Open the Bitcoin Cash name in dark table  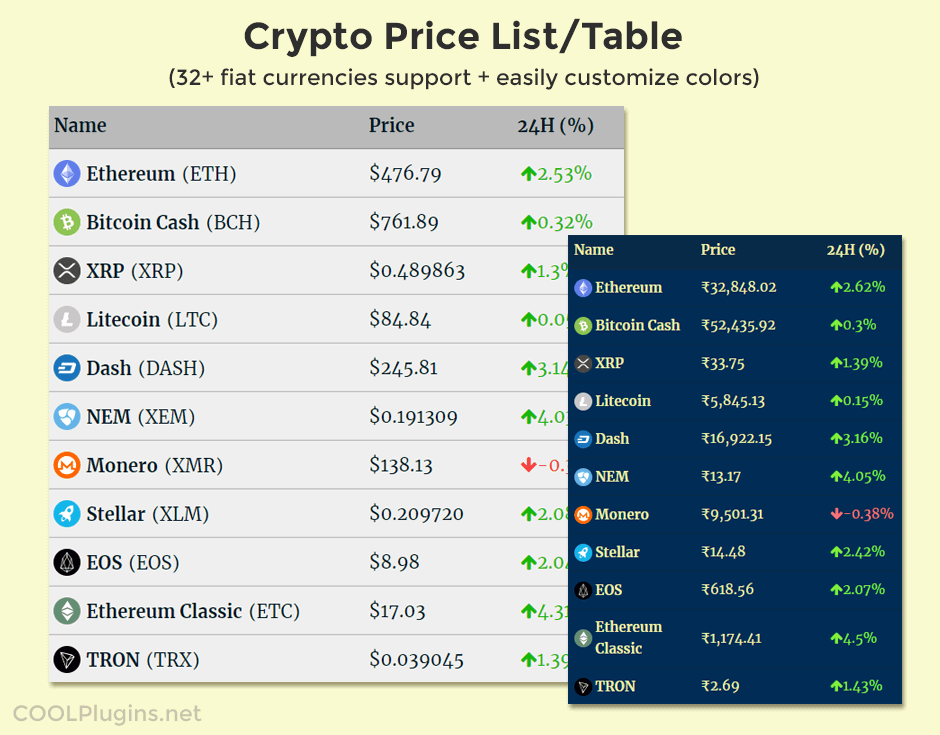(637, 325)
